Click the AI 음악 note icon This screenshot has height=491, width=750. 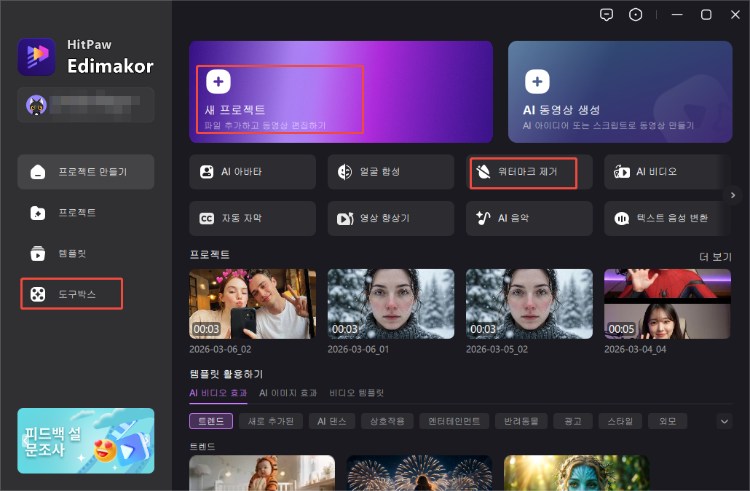pyautogui.click(x=483, y=218)
